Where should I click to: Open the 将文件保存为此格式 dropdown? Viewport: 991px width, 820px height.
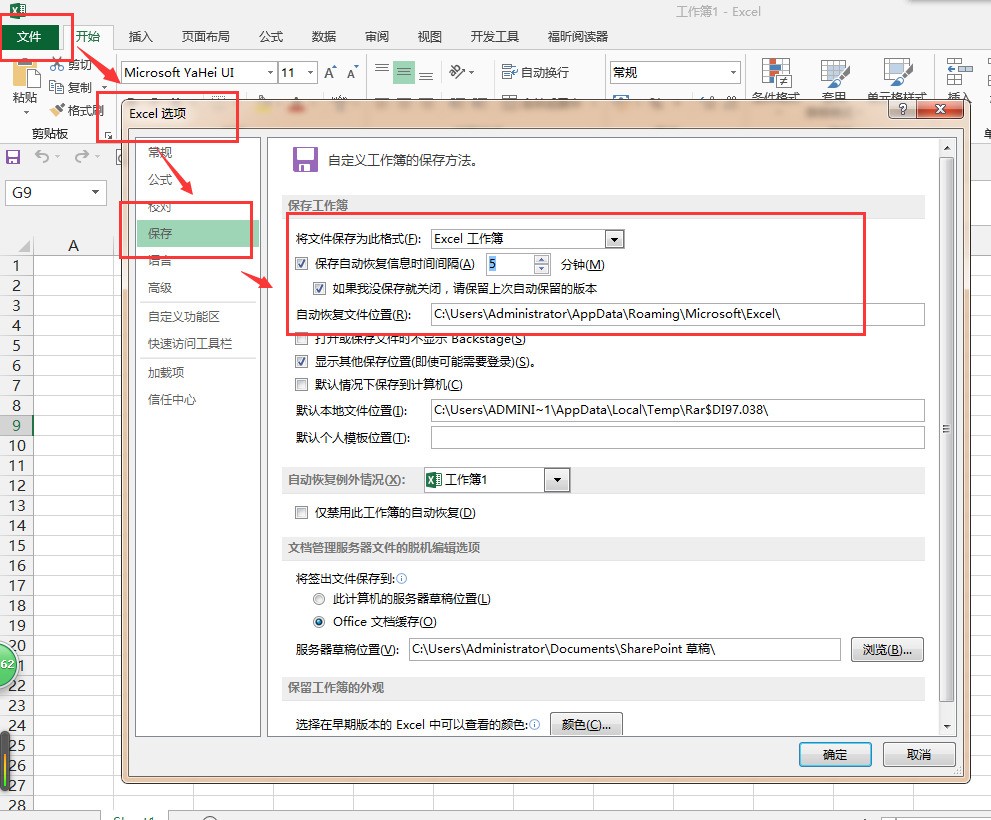point(614,239)
